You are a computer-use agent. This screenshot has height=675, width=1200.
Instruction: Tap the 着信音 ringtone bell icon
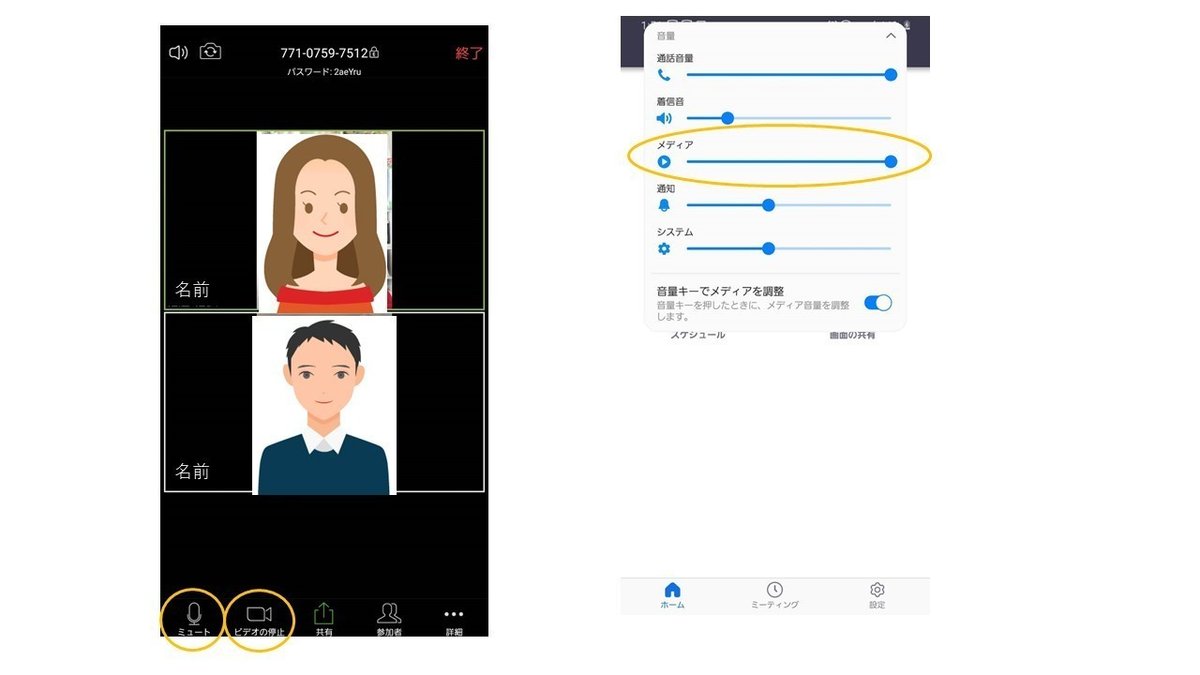(666, 118)
